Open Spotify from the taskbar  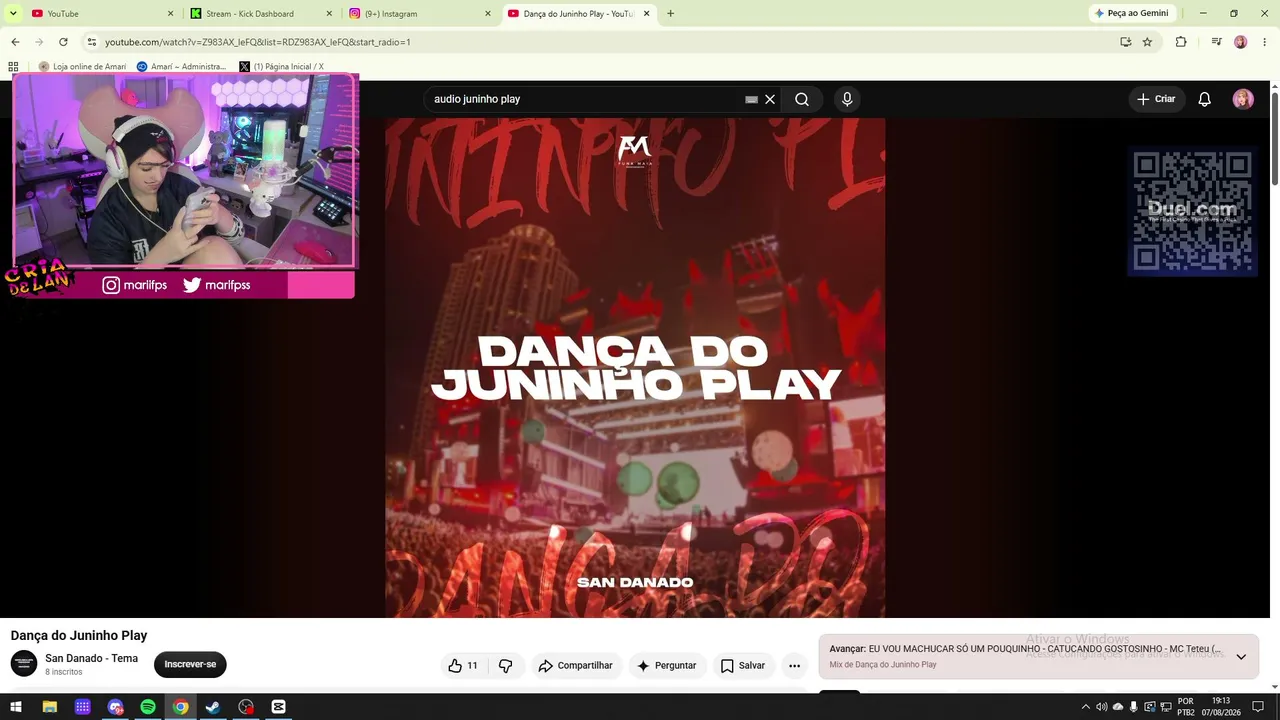click(x=148, y=707)
